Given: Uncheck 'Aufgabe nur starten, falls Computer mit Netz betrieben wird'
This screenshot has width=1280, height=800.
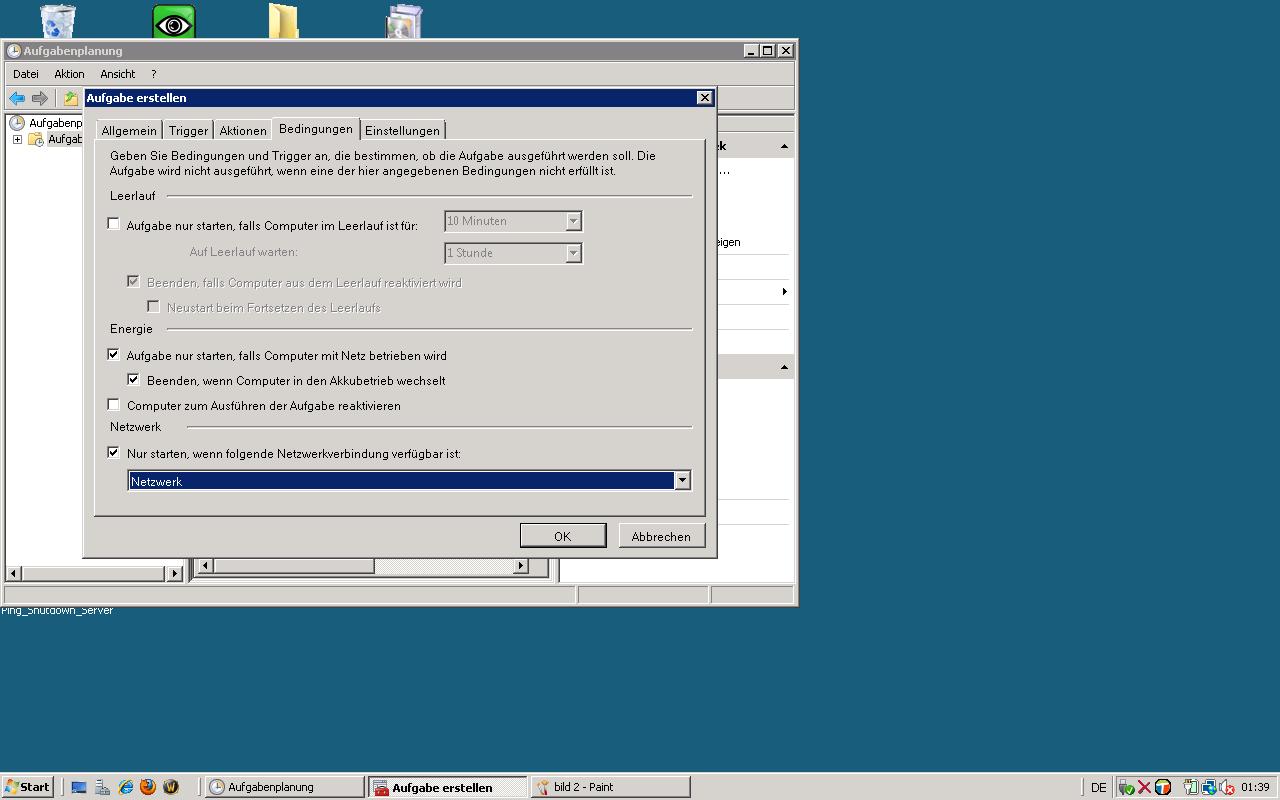Looking at the screenshot, I should click(114, 354).
